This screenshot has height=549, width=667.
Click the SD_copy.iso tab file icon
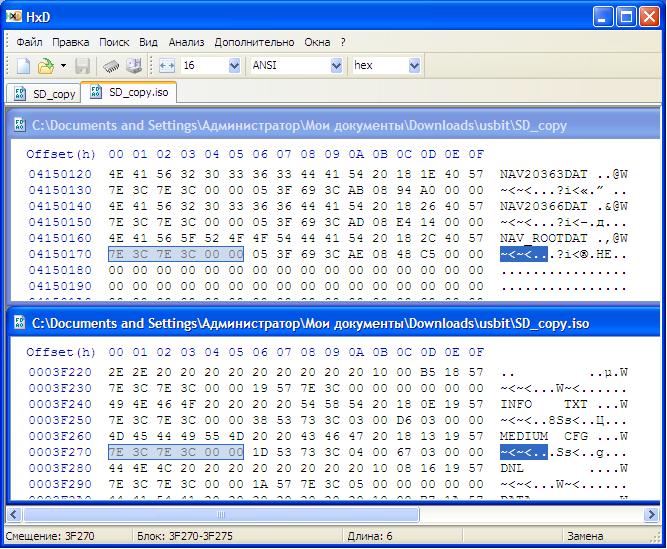coord(96,92)
